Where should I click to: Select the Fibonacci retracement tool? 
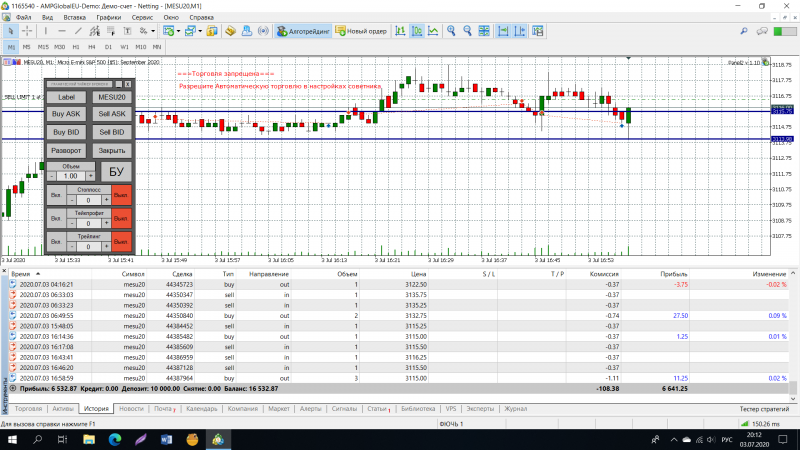tap(111, 31)
